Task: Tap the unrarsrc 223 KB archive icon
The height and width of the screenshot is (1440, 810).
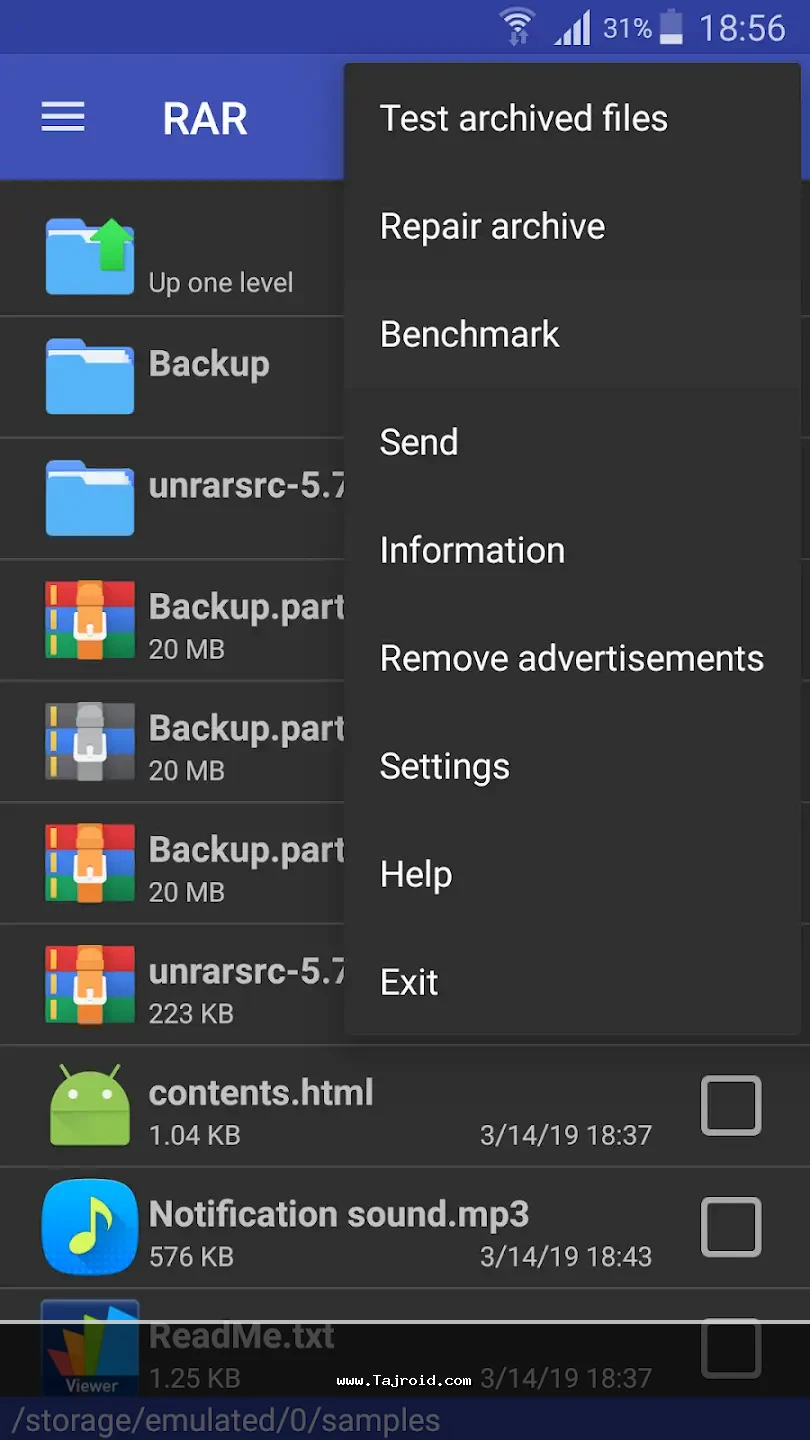Action: 90,984
